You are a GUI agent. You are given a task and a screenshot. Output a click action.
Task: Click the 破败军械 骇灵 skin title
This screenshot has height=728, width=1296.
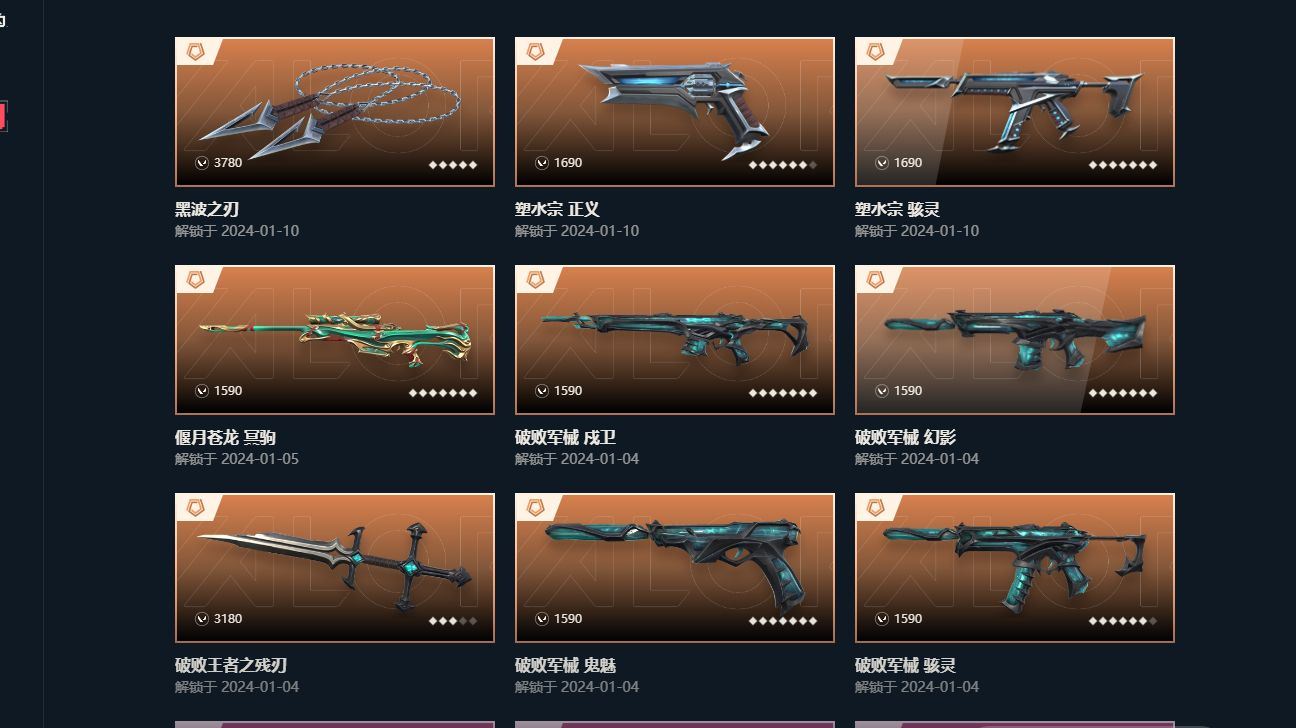coord(905,665)
